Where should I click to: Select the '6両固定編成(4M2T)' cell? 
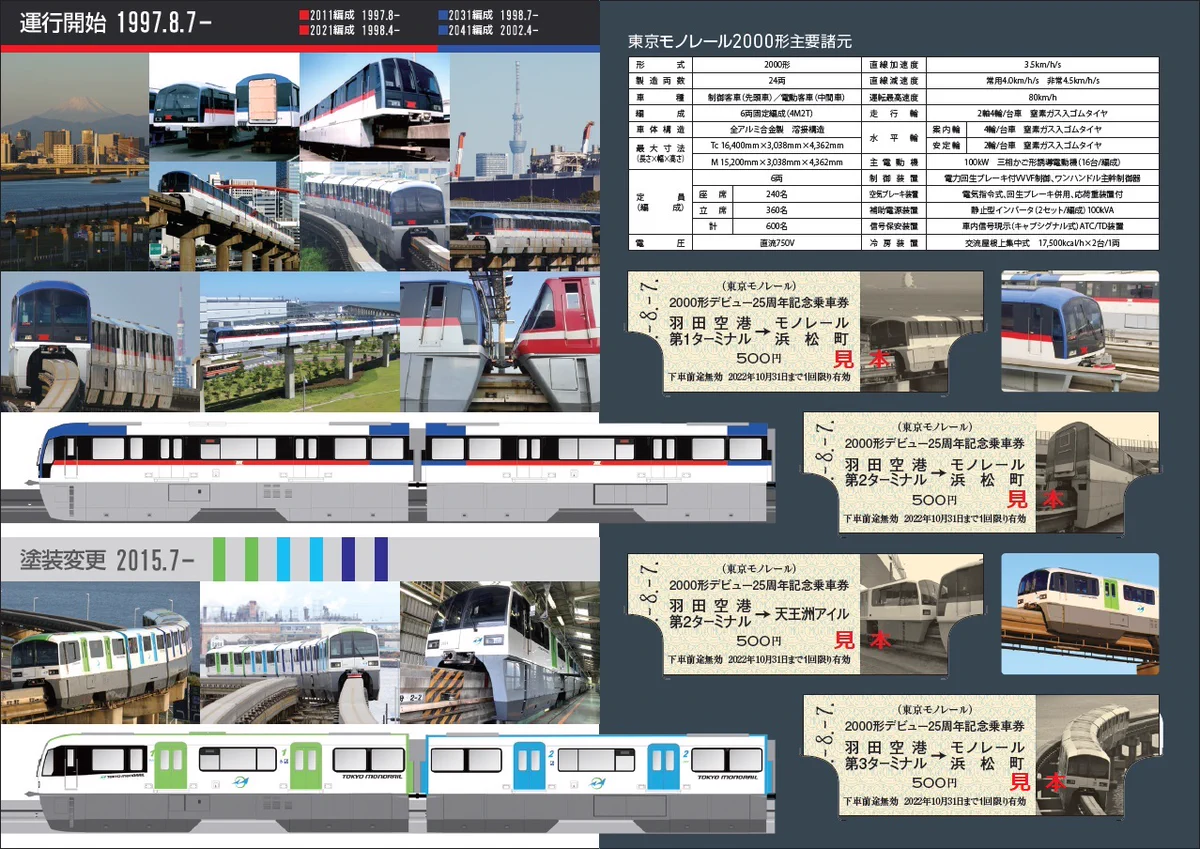(777, 114)
